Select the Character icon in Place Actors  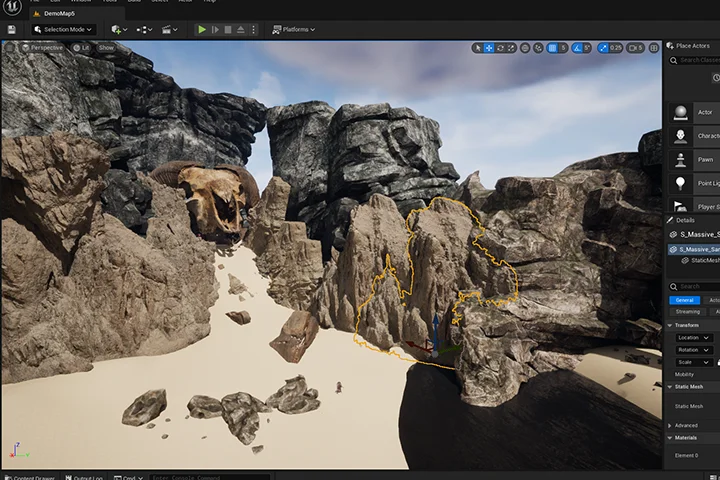click(x=680, y=136)
